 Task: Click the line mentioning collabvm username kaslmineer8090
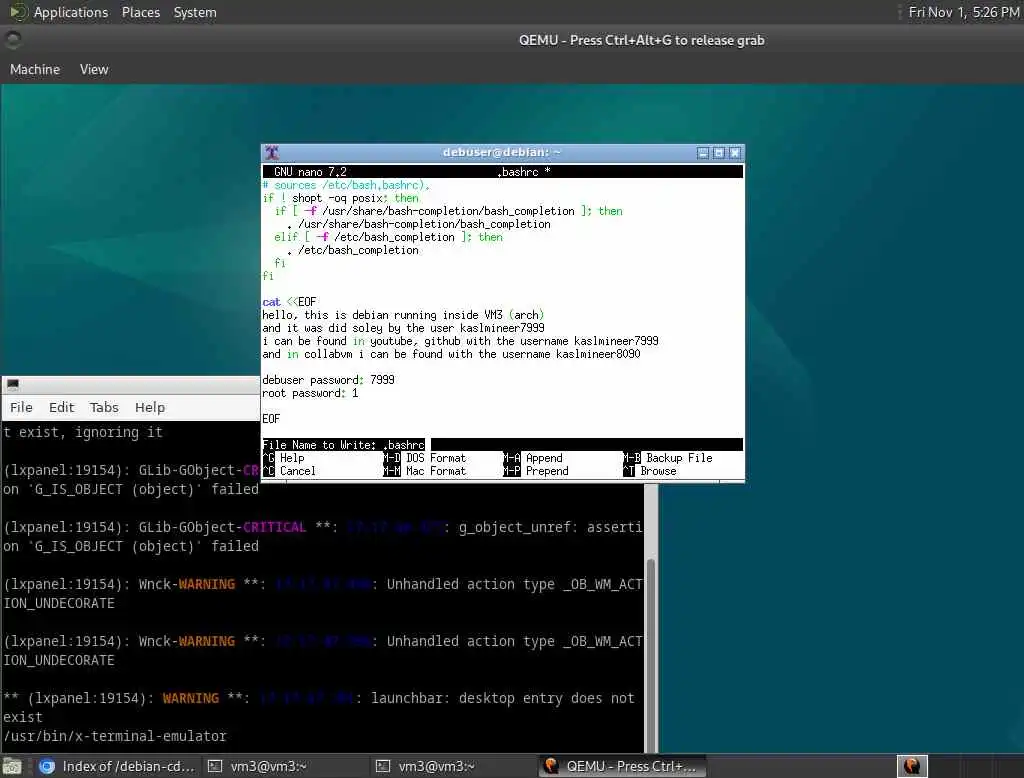451,354
